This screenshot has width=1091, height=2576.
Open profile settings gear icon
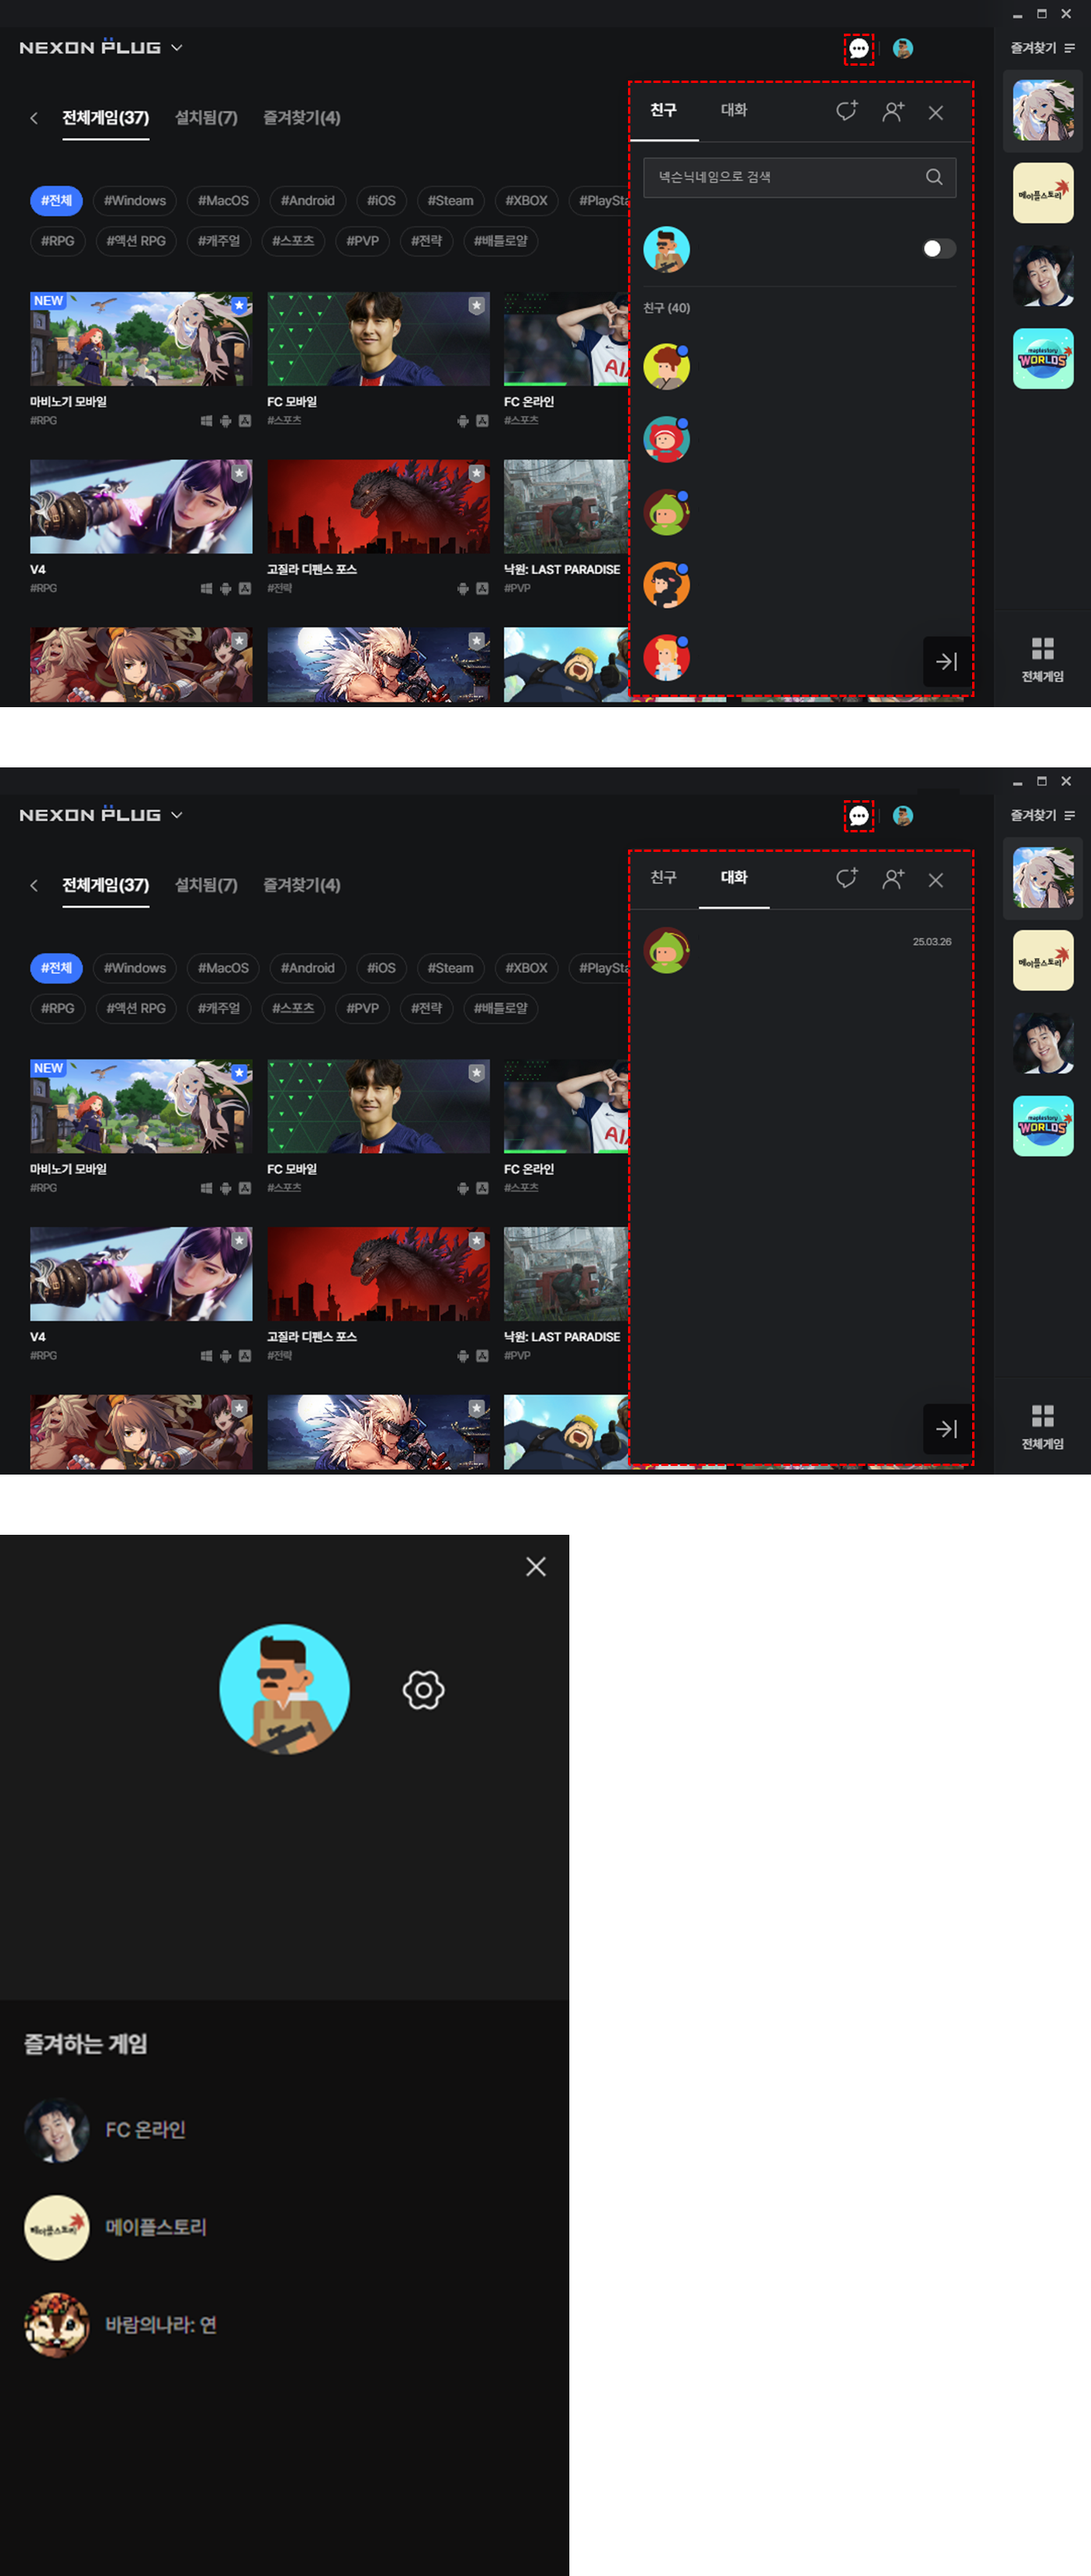[x=423, y=1690]
